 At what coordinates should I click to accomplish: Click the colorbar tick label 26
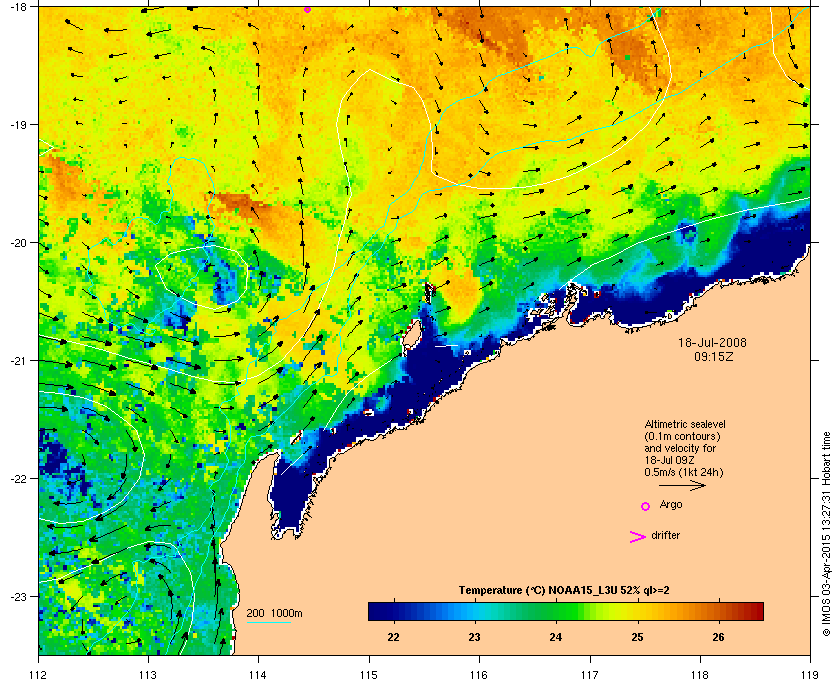[x=718, y=637]
